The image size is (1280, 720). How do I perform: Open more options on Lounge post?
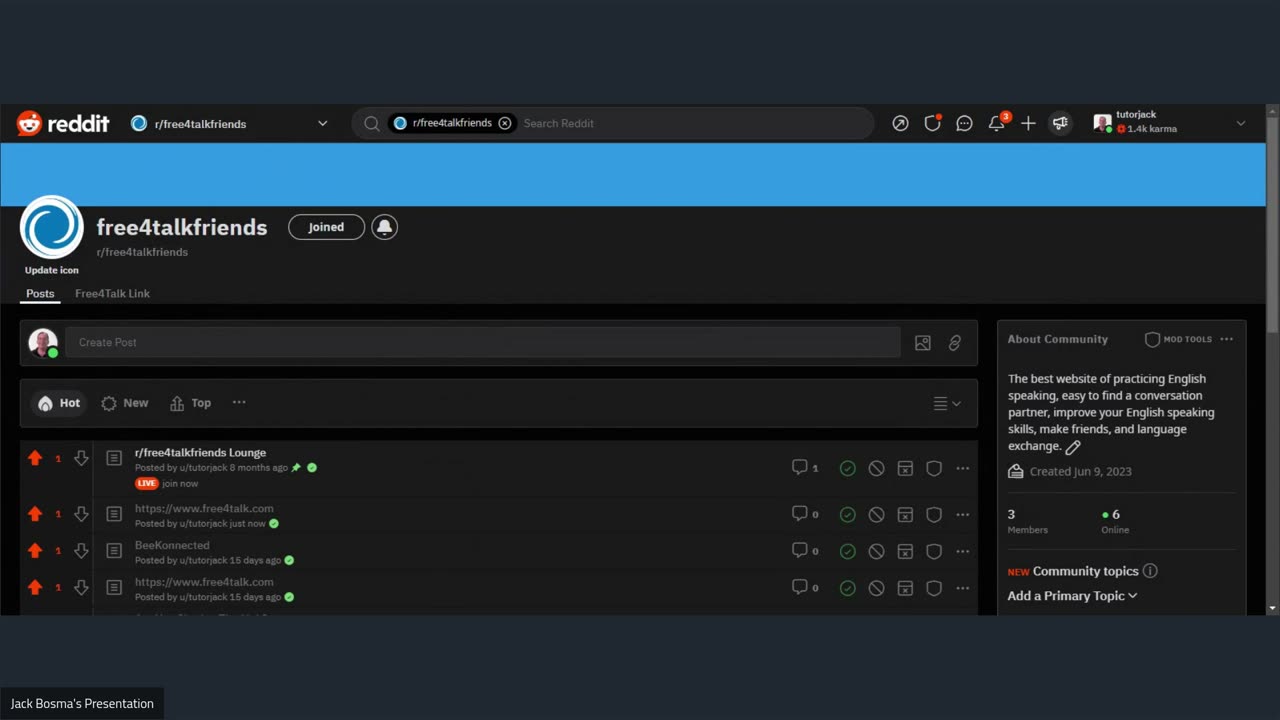963,468
